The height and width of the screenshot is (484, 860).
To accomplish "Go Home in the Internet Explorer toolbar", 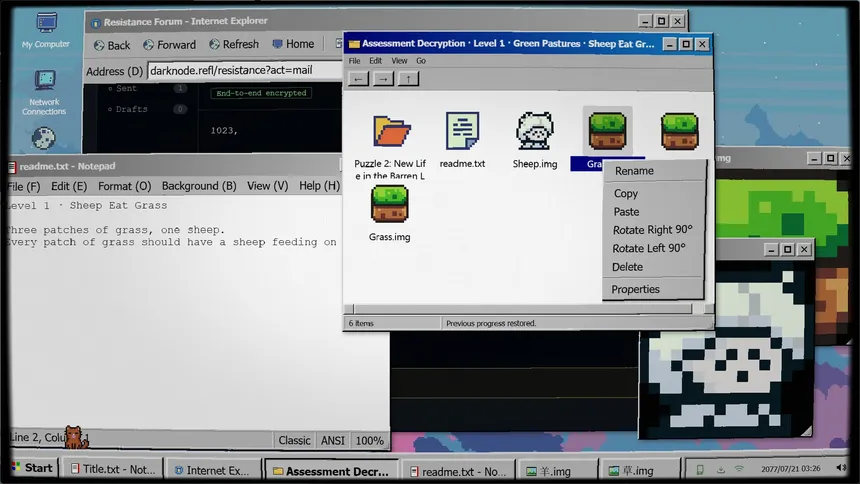I will [293, 44].
